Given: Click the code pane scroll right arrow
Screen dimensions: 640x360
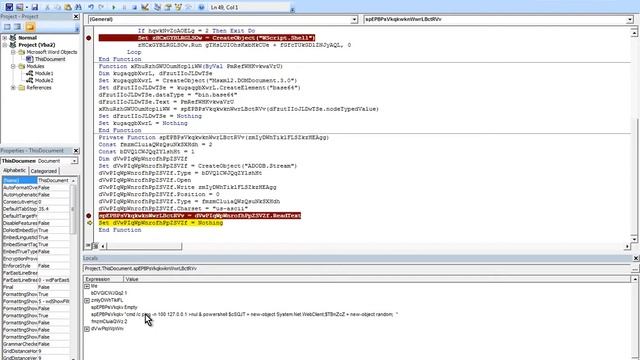Looking at the screenshot, I should click(627, 246).
